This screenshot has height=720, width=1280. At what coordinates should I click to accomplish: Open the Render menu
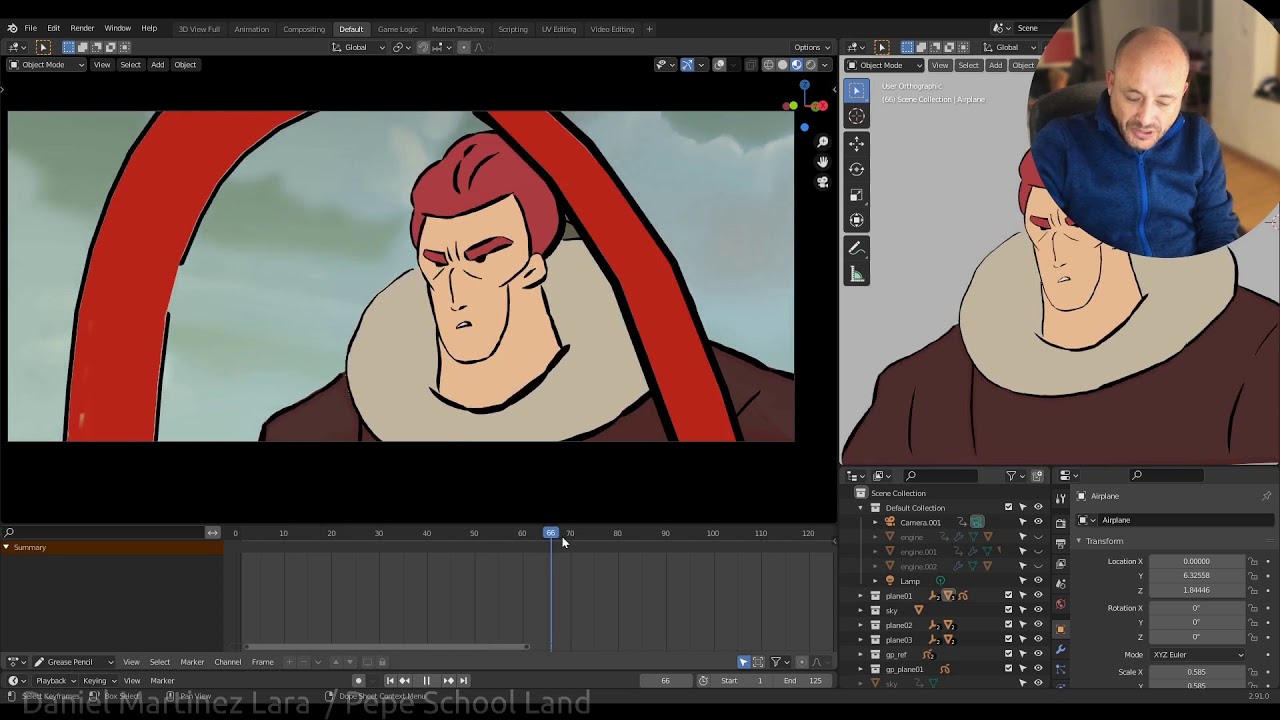[x=82, y=28]
